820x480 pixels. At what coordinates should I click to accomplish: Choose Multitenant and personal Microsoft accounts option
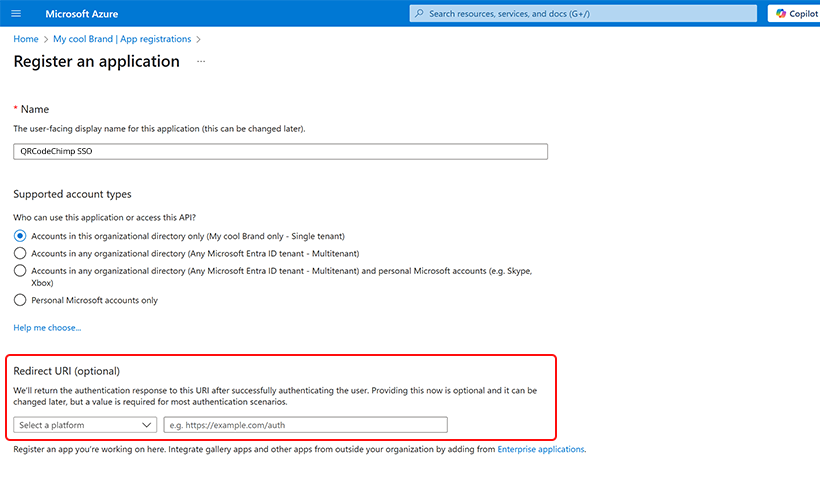20,271
